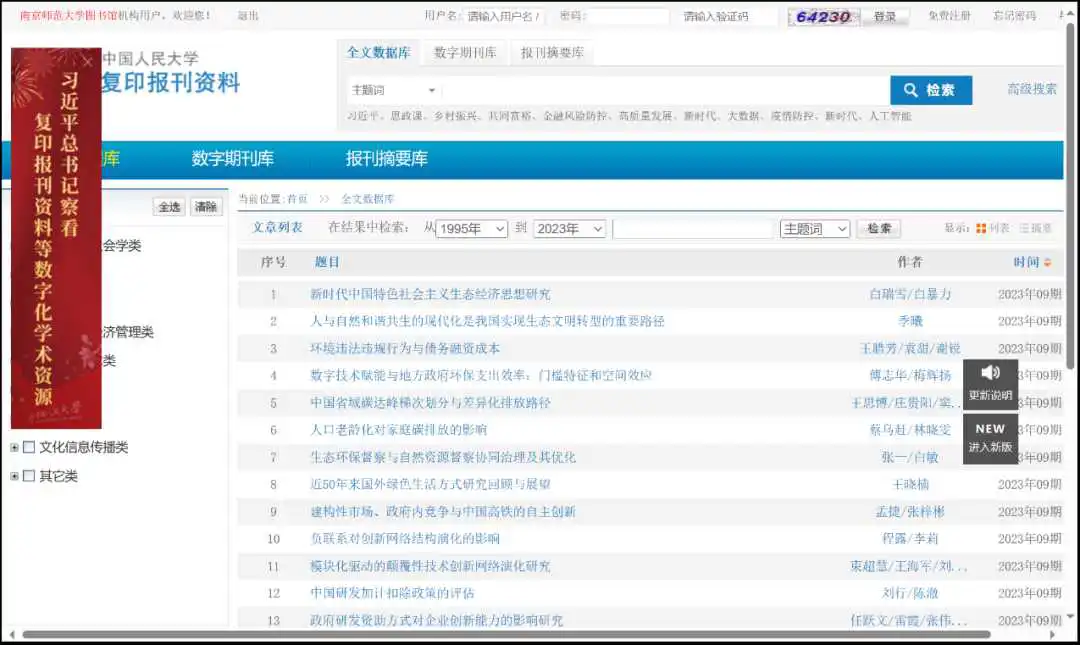The width and height of the screenshot is (1080, 645).
Task: Click the 复印报刊资料 site logo
Action: (171, 83)
